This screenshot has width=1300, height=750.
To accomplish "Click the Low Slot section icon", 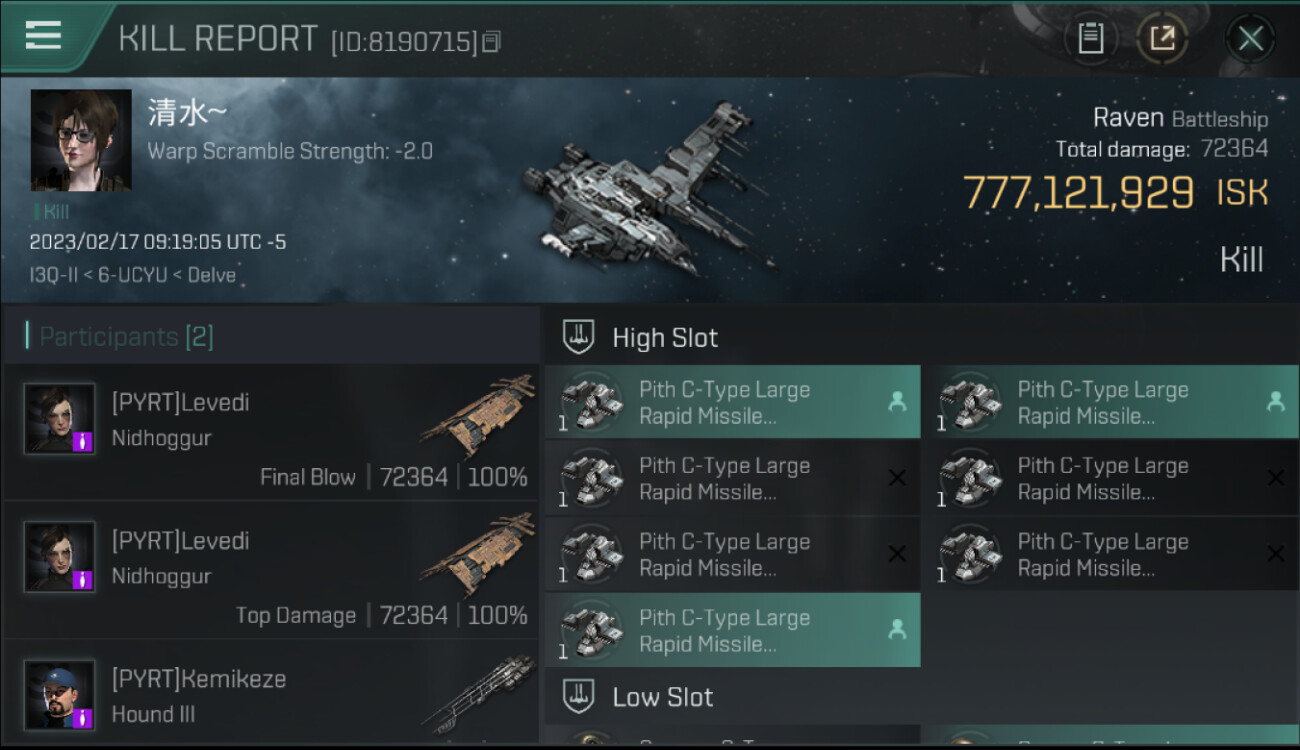I will click(579, 696).
